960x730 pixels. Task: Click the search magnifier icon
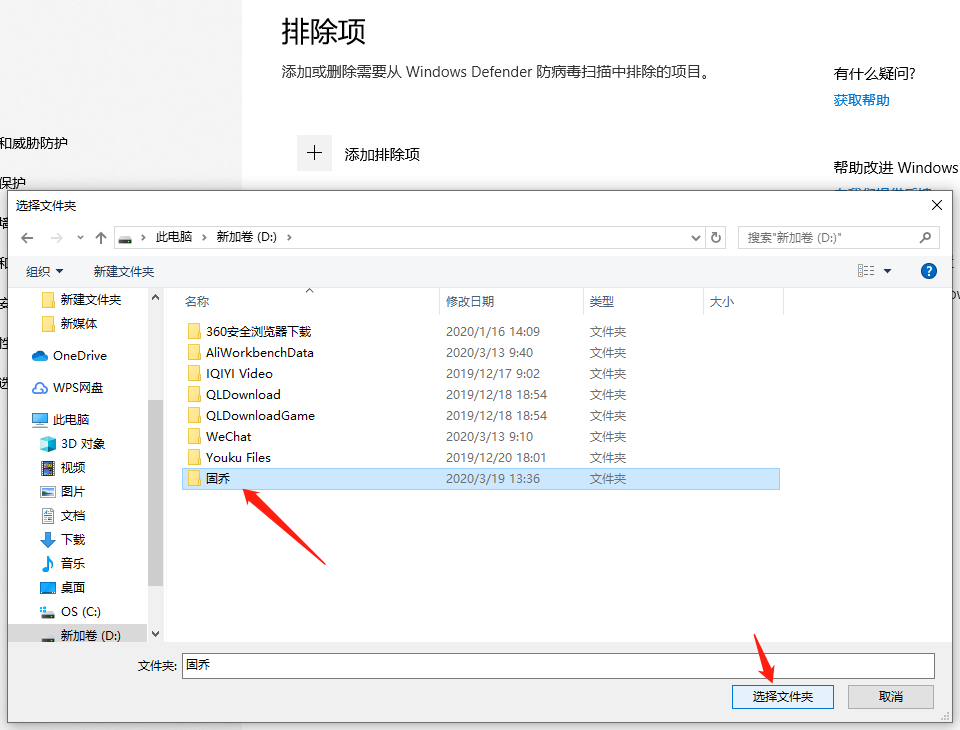tap(926, 238)
